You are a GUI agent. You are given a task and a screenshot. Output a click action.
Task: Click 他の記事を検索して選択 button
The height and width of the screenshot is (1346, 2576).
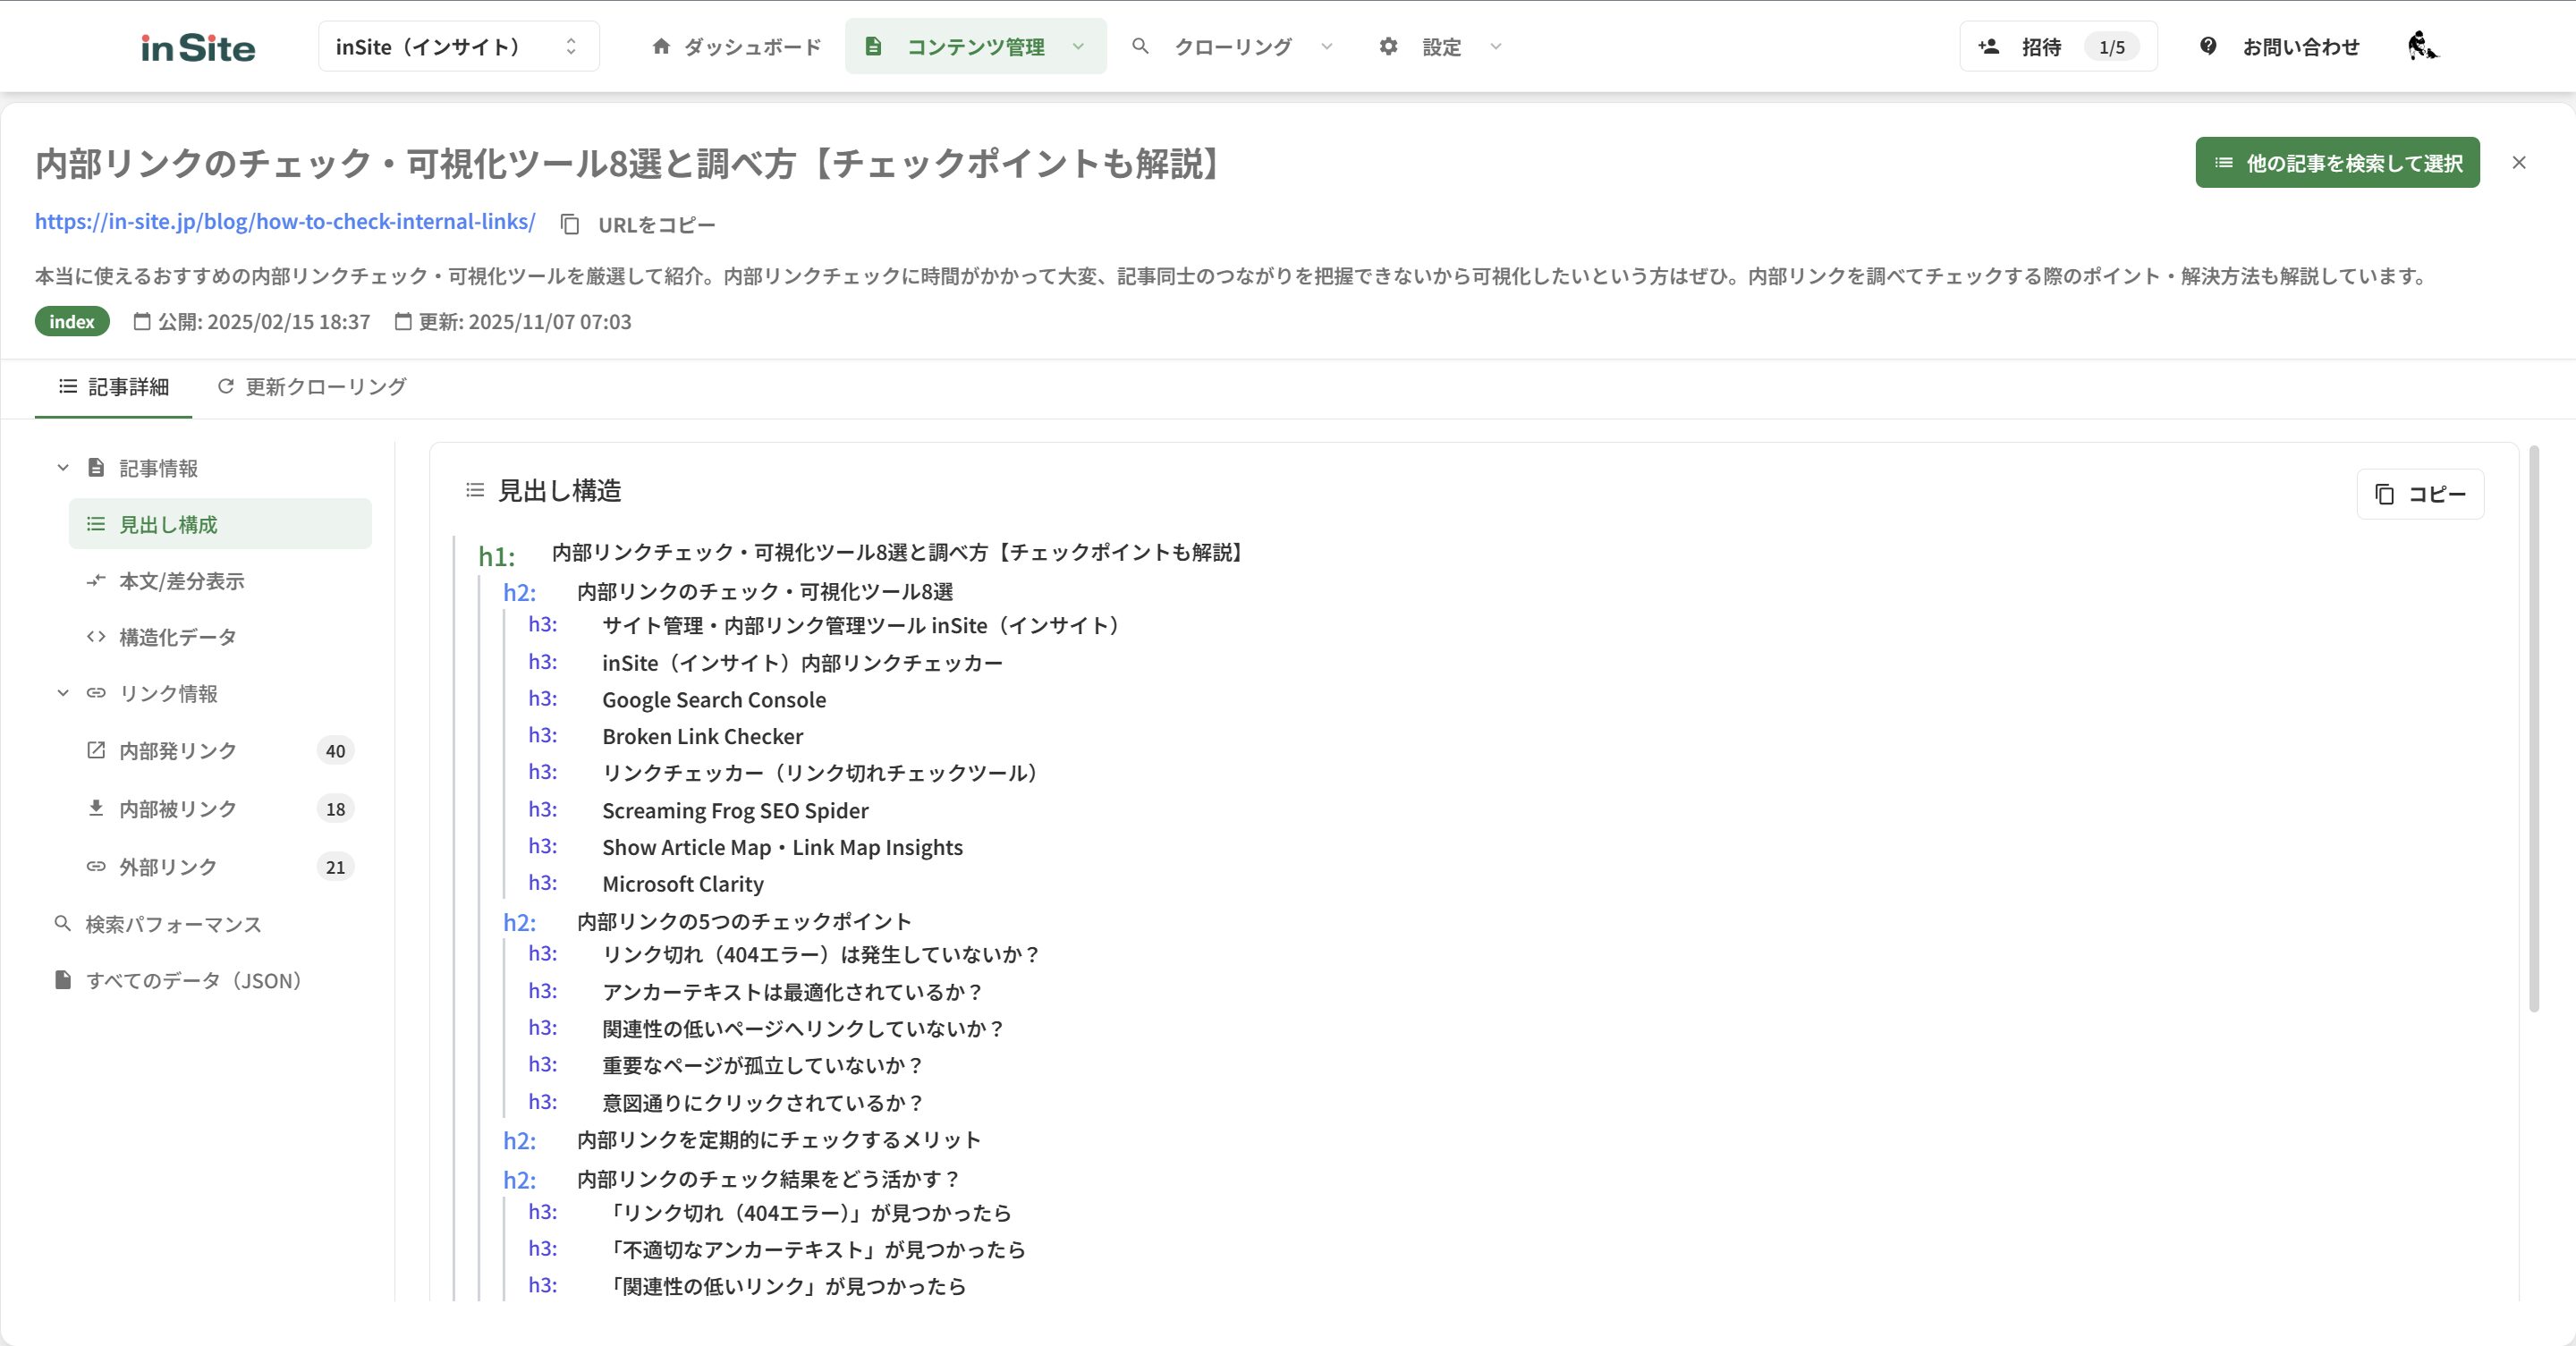[x=2336, y=163]
